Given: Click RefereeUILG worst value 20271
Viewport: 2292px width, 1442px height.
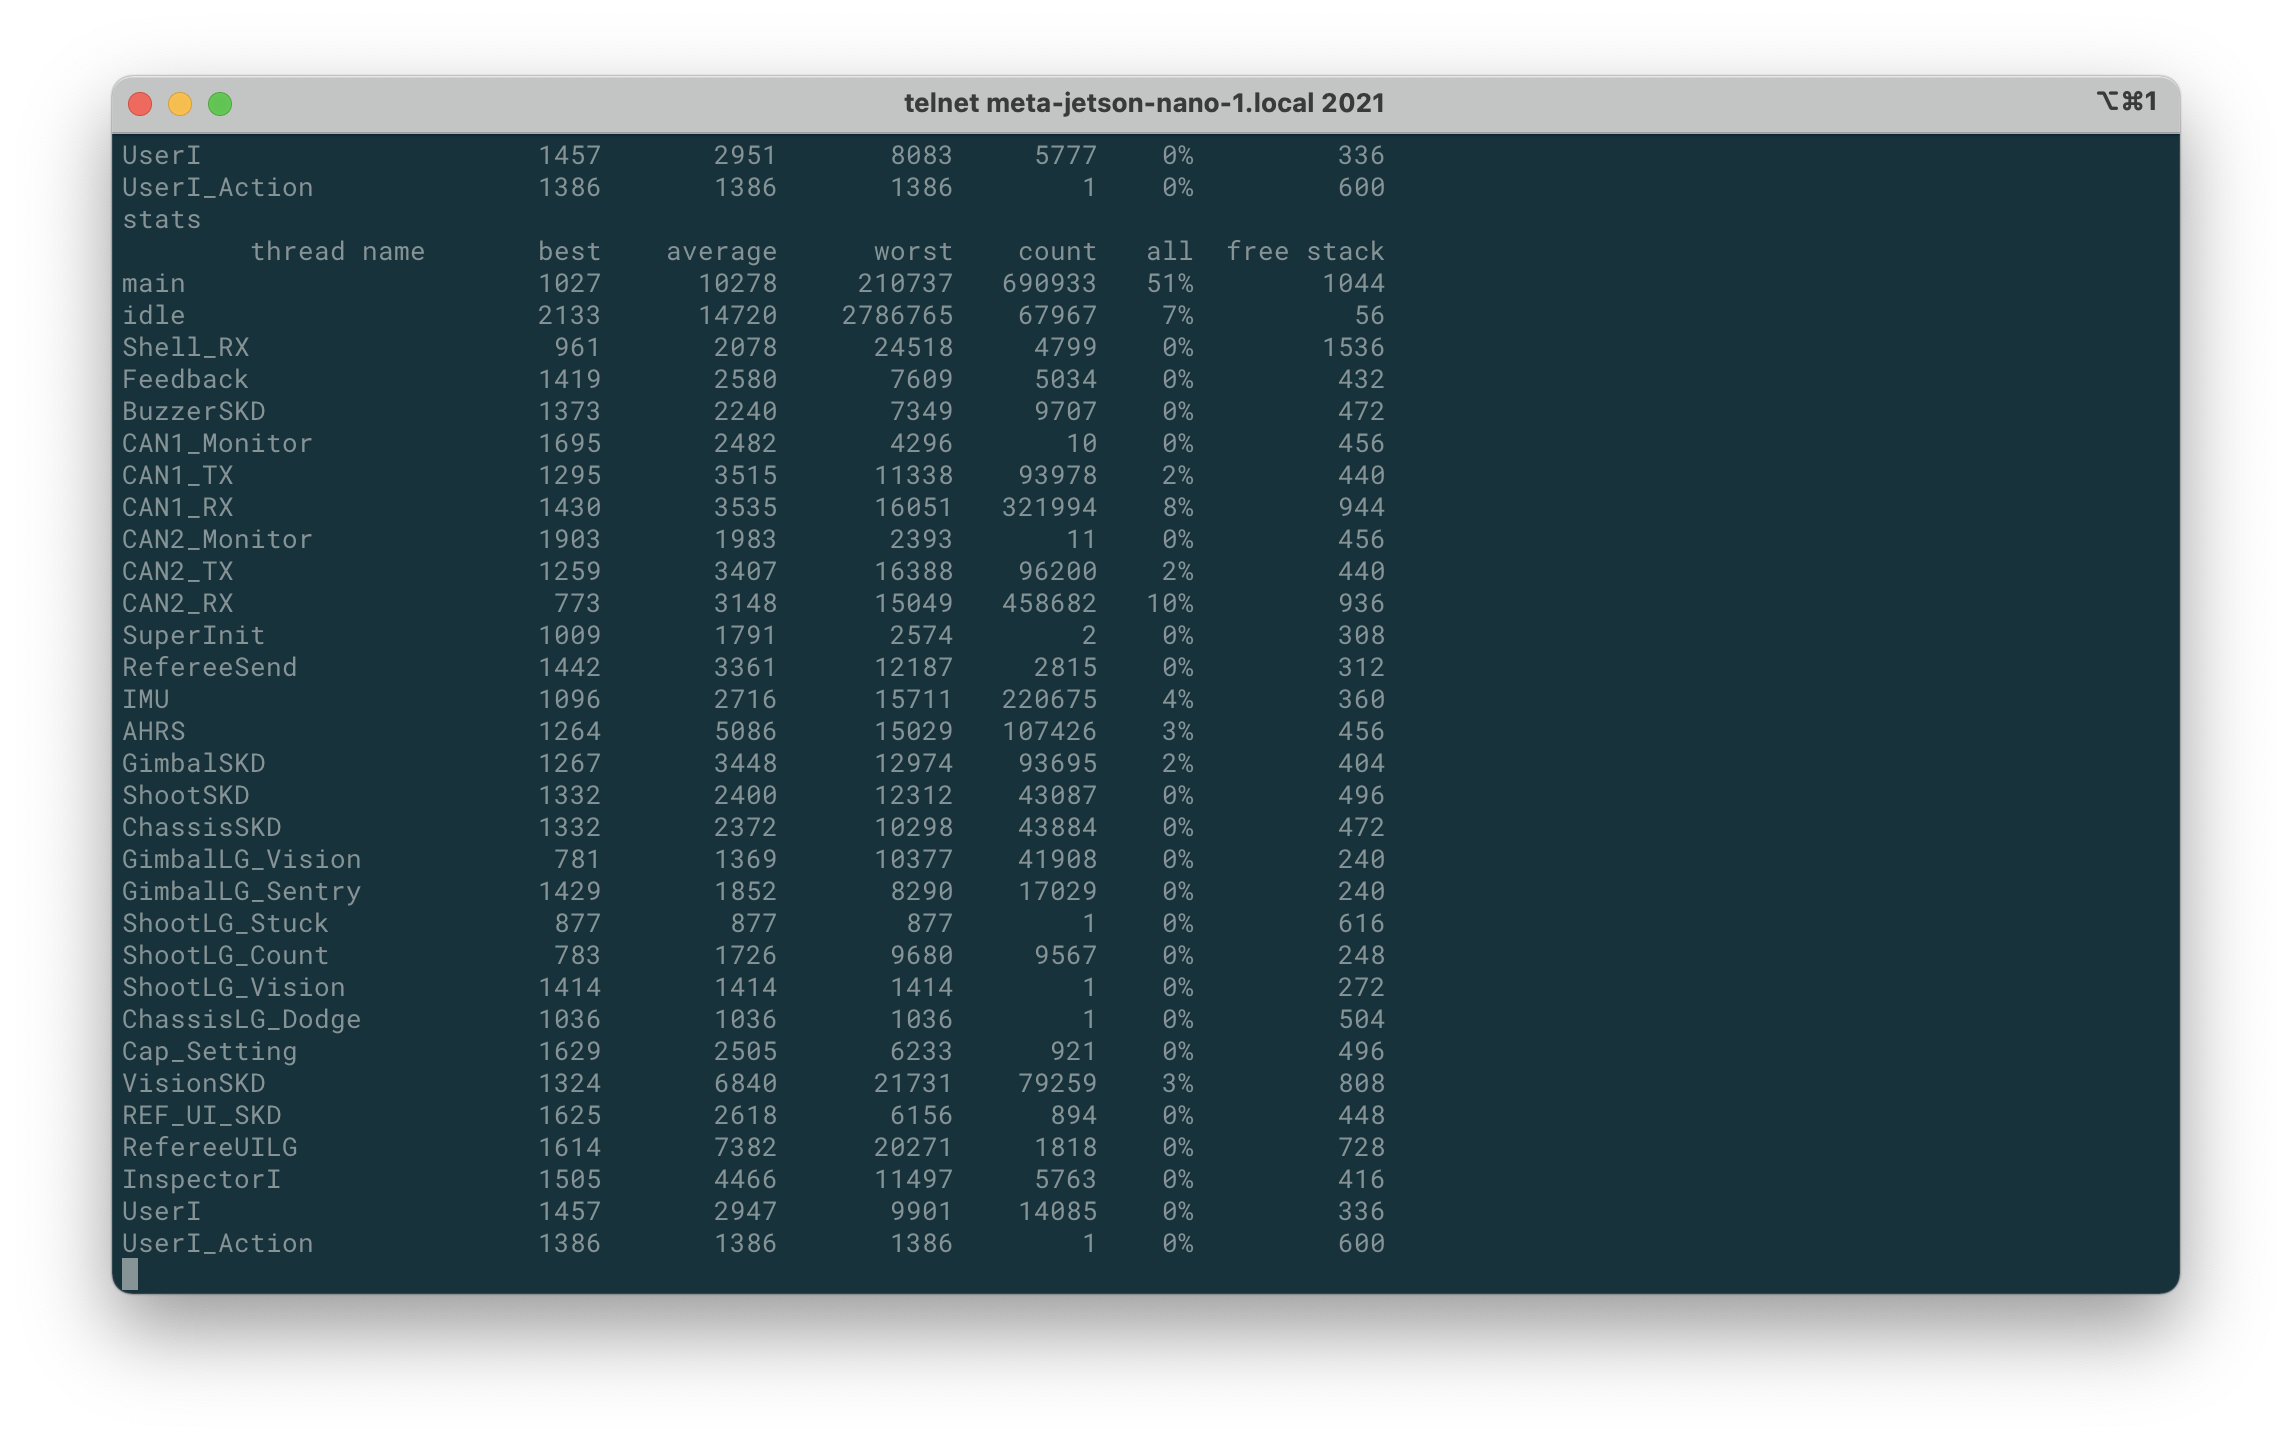Looking at the screenshot, I should coord(913,1147).
